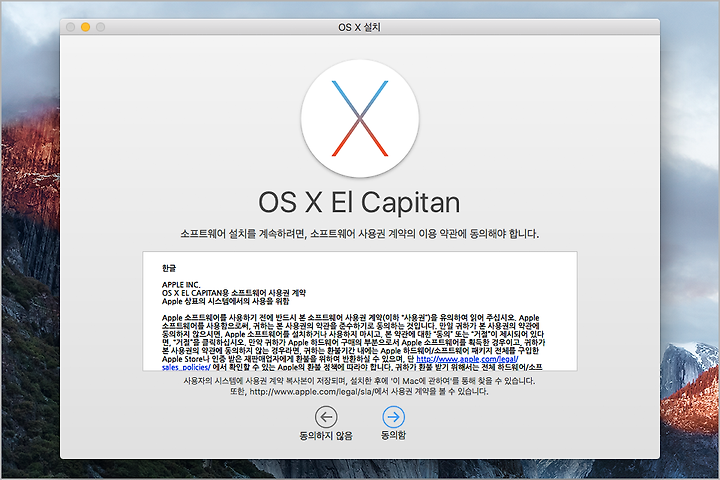Viewport: 720px width, 480px height.
Task: Click the disabled close window button
Action: [71, 27]
